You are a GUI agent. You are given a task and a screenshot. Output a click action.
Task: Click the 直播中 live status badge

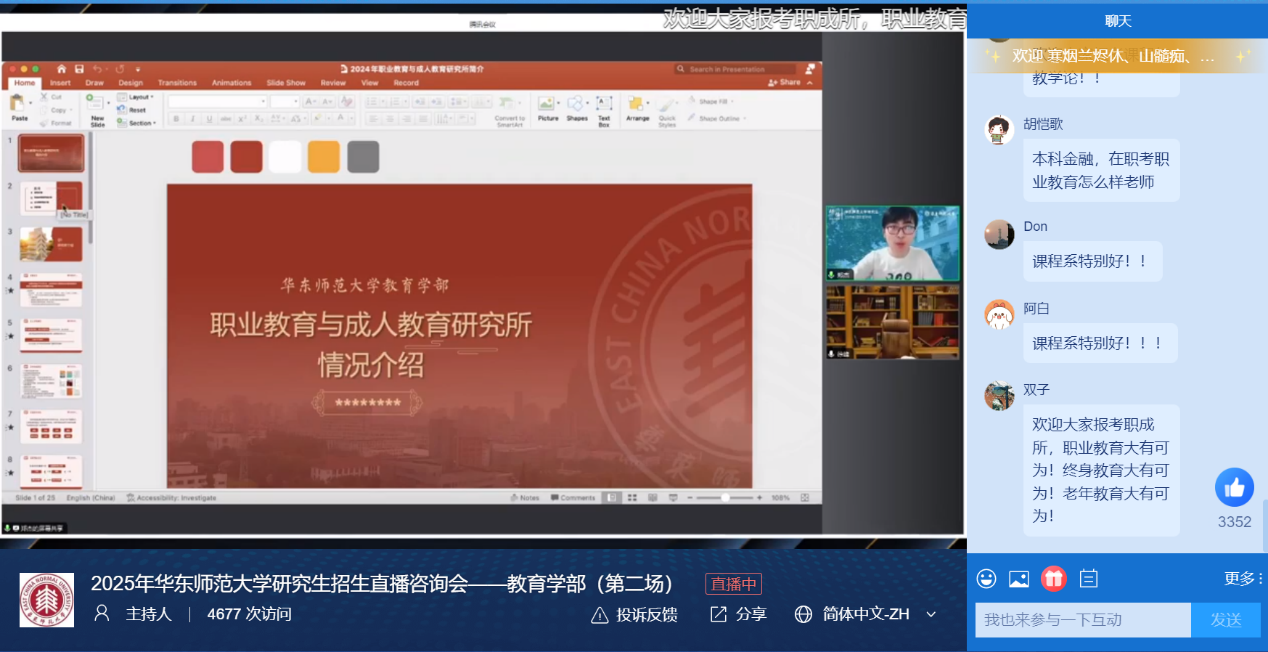coord(733,584)
